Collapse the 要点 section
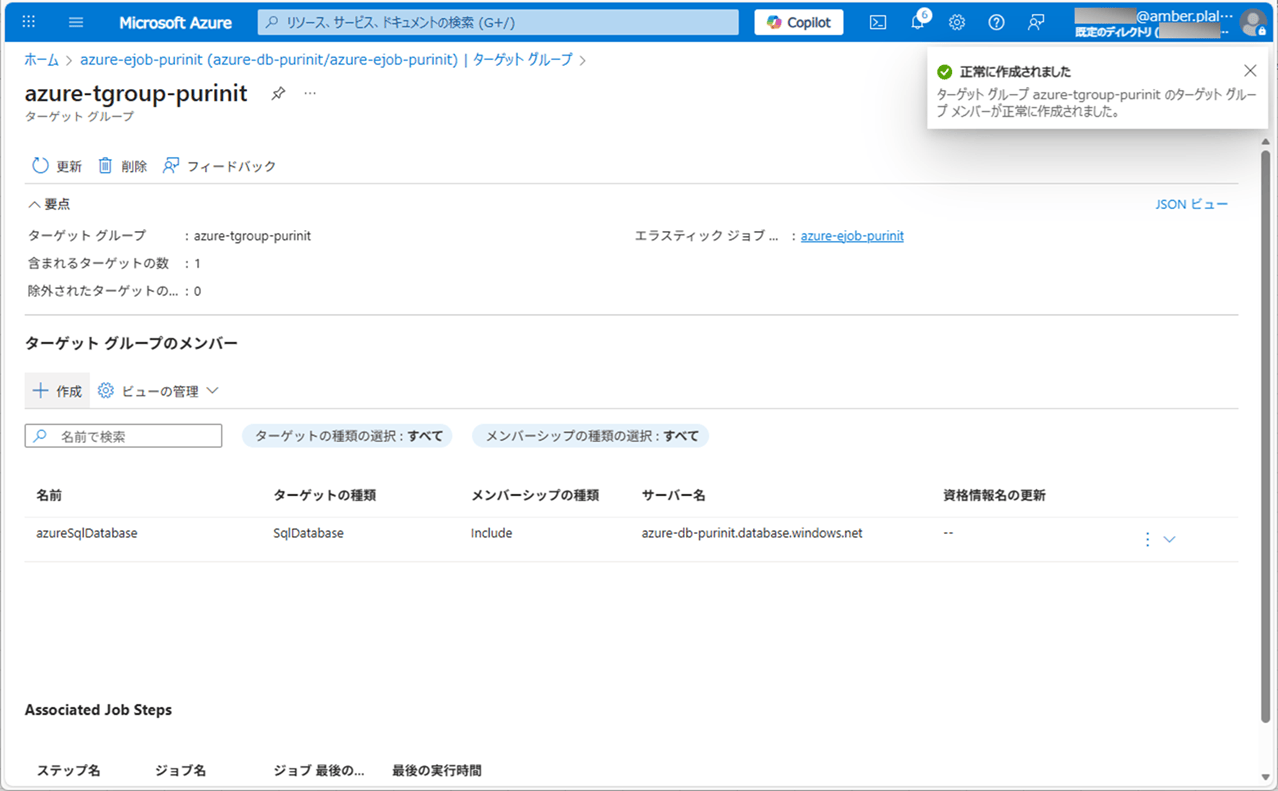This screenshot has width=1278, height=791. click(49, 204)
